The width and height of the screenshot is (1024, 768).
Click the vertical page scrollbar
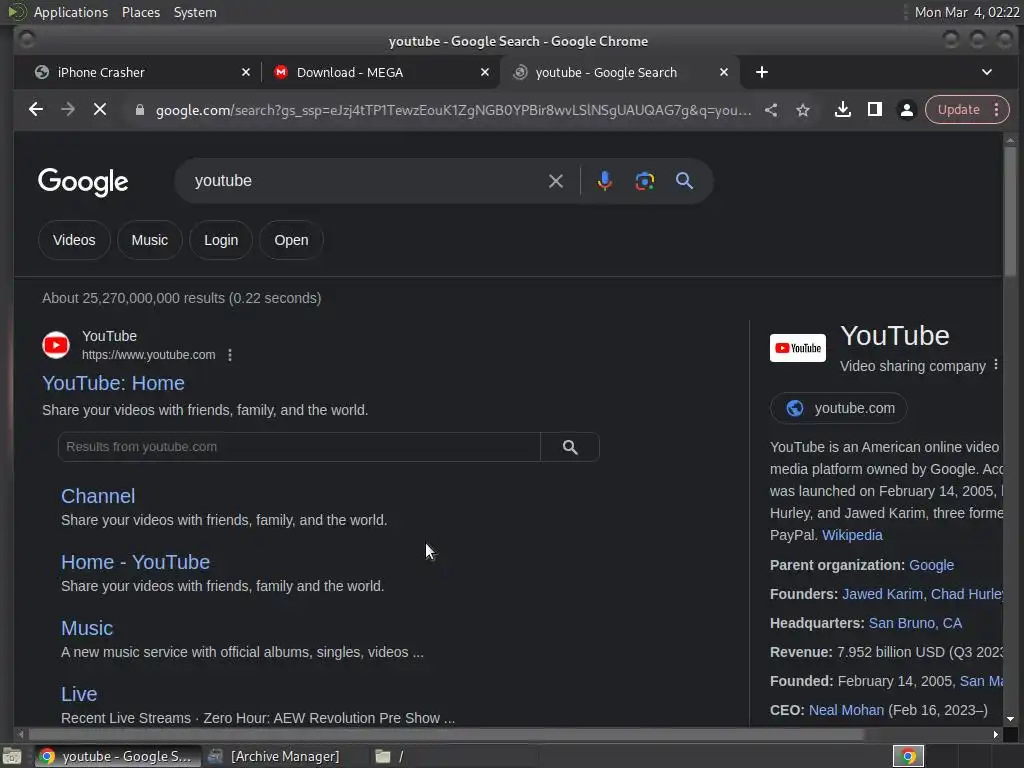pos(1010,211)
